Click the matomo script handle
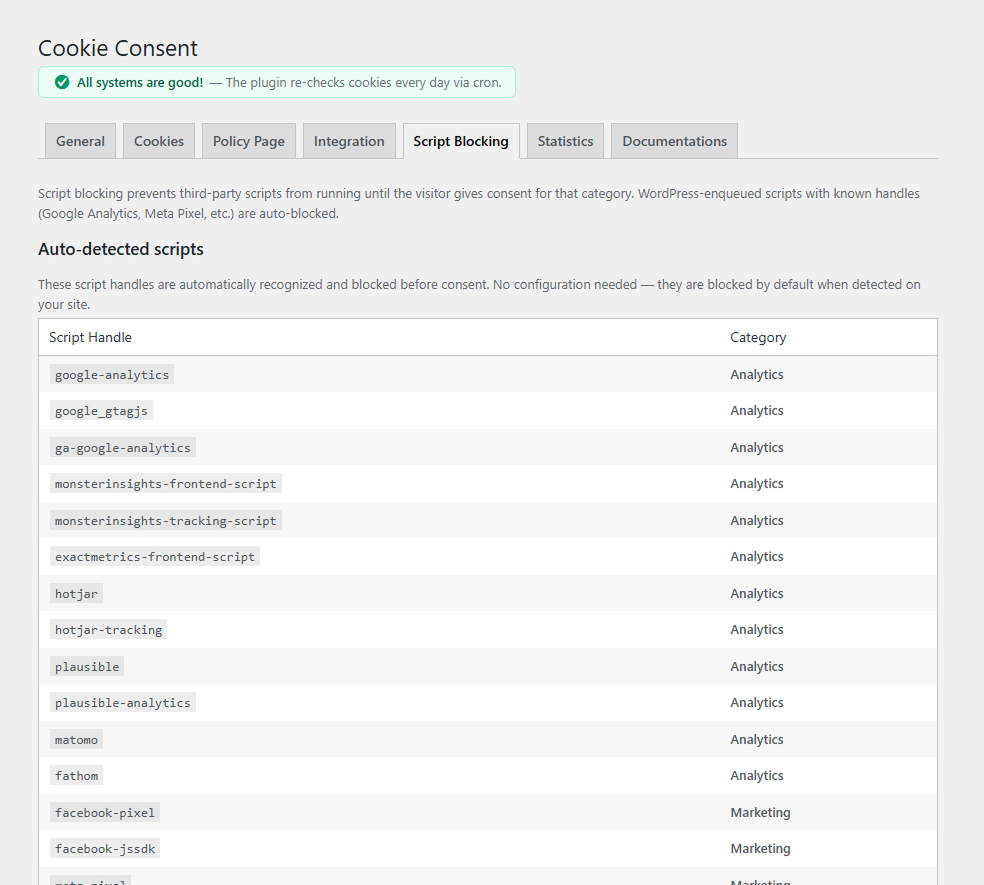The height and width of the screenshot is (885, 984). 76,739
